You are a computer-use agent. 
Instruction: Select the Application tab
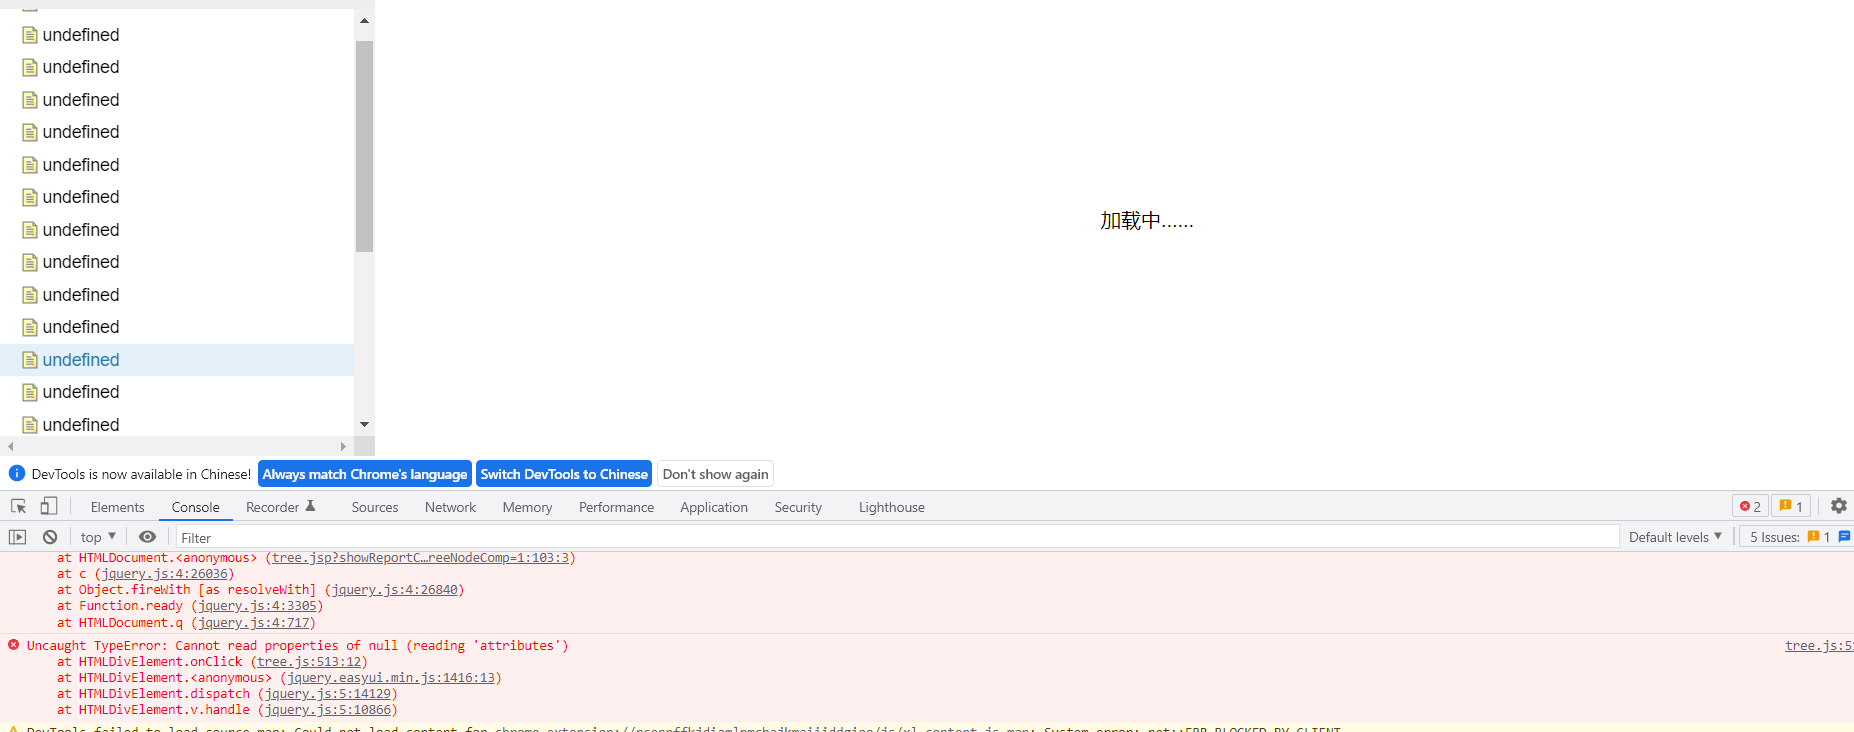[714, 508]
